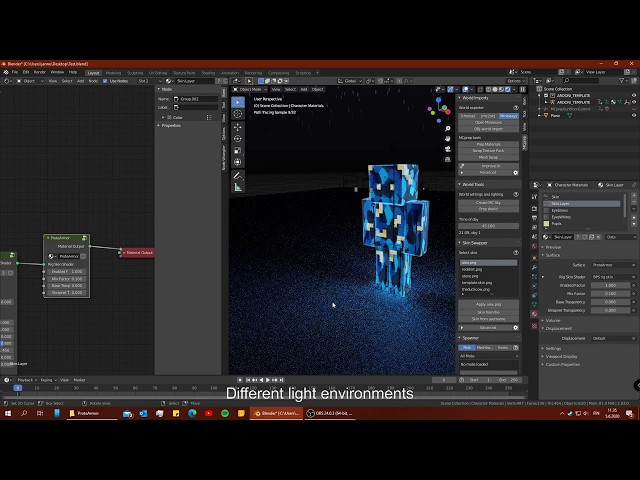Click the Apply skin png button

click(x=489, y=304)
